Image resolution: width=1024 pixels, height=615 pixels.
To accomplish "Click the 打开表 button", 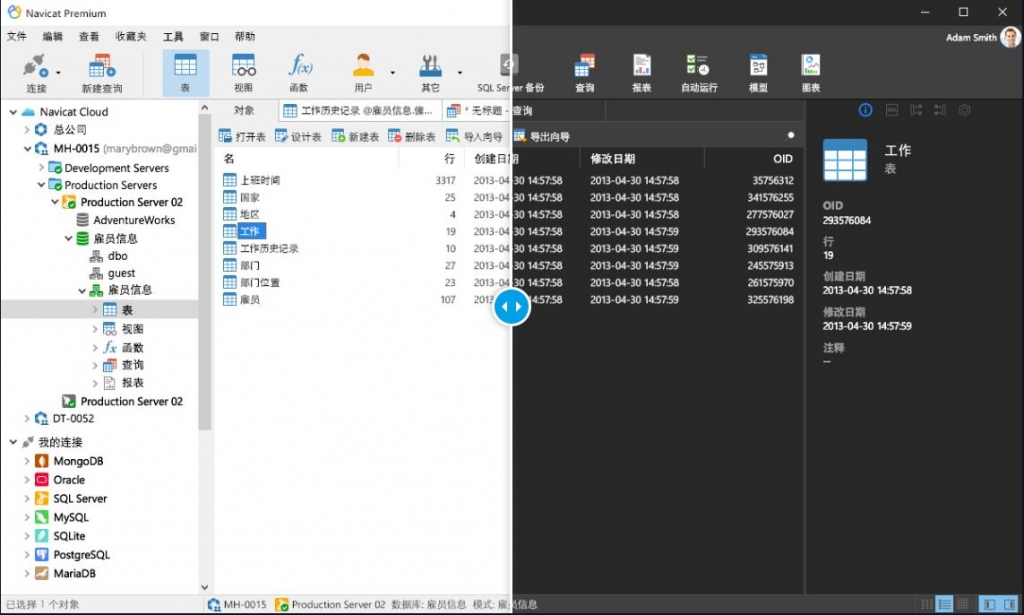I will click(242, 136).
